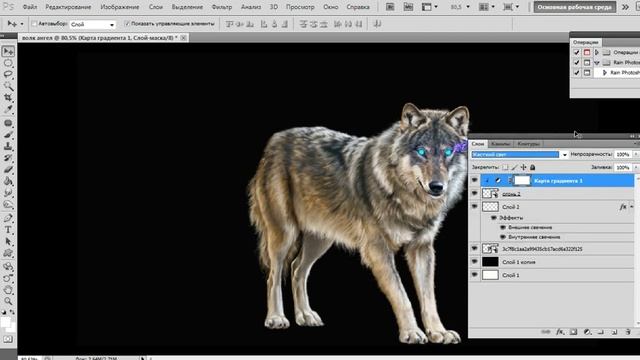640x360 pixels.
Task: Toggle Quick Mask mode
Action: tap(8, 340)
